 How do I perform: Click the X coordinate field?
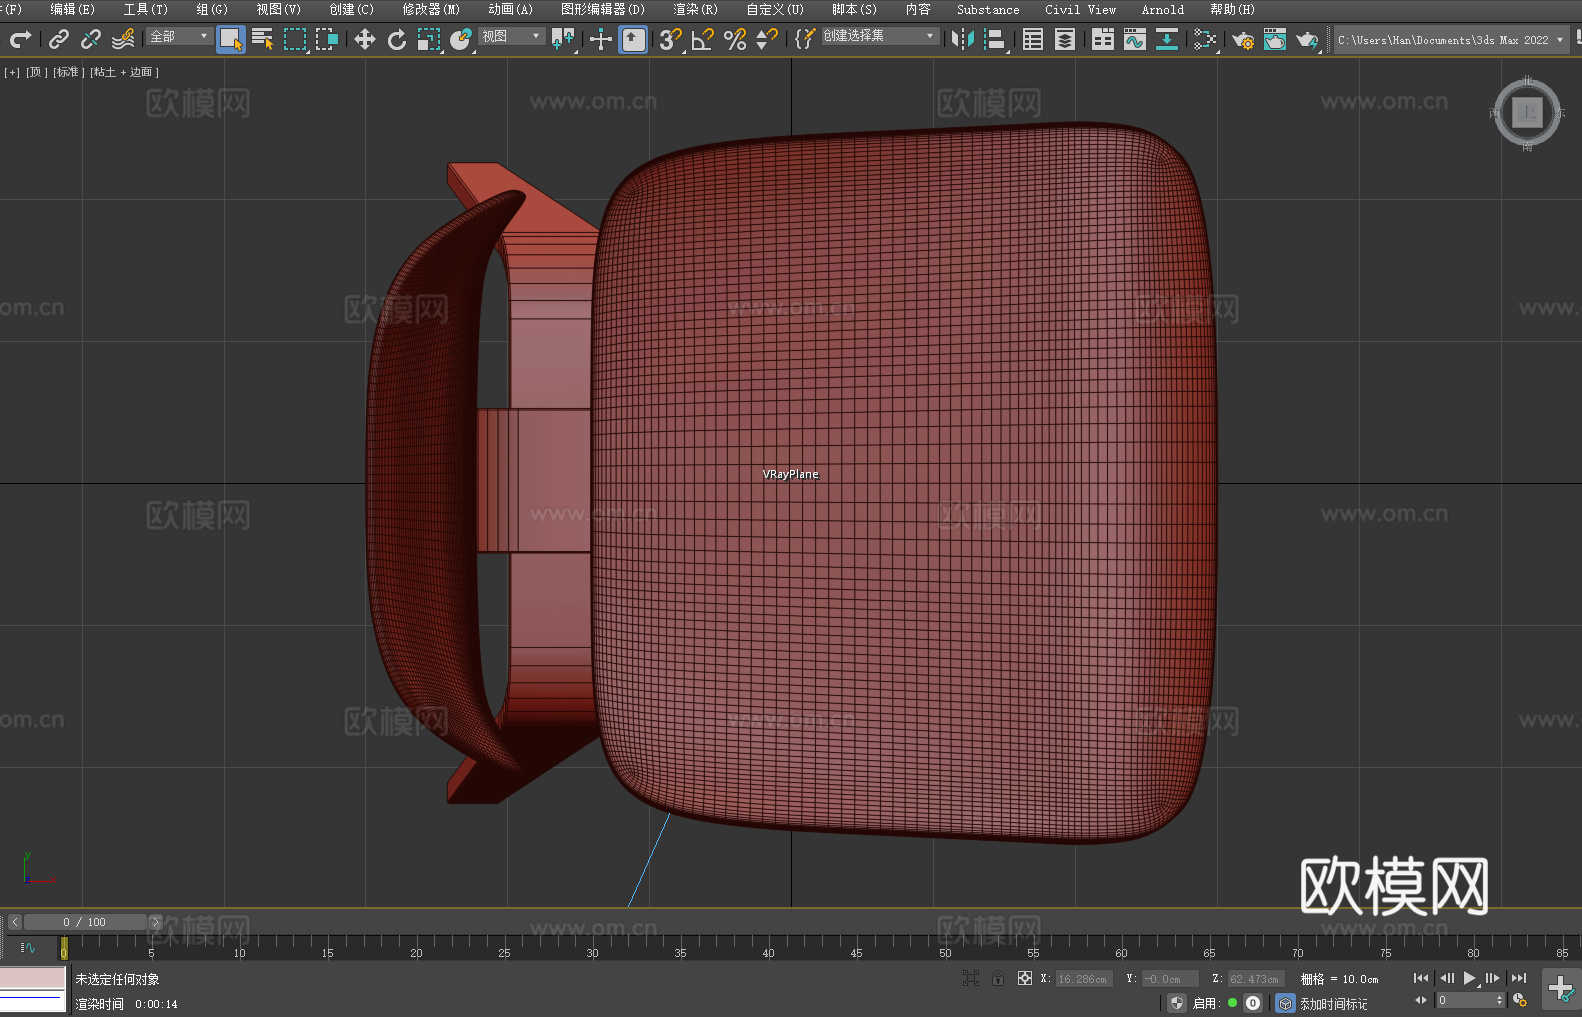(x=1084, y=979)
